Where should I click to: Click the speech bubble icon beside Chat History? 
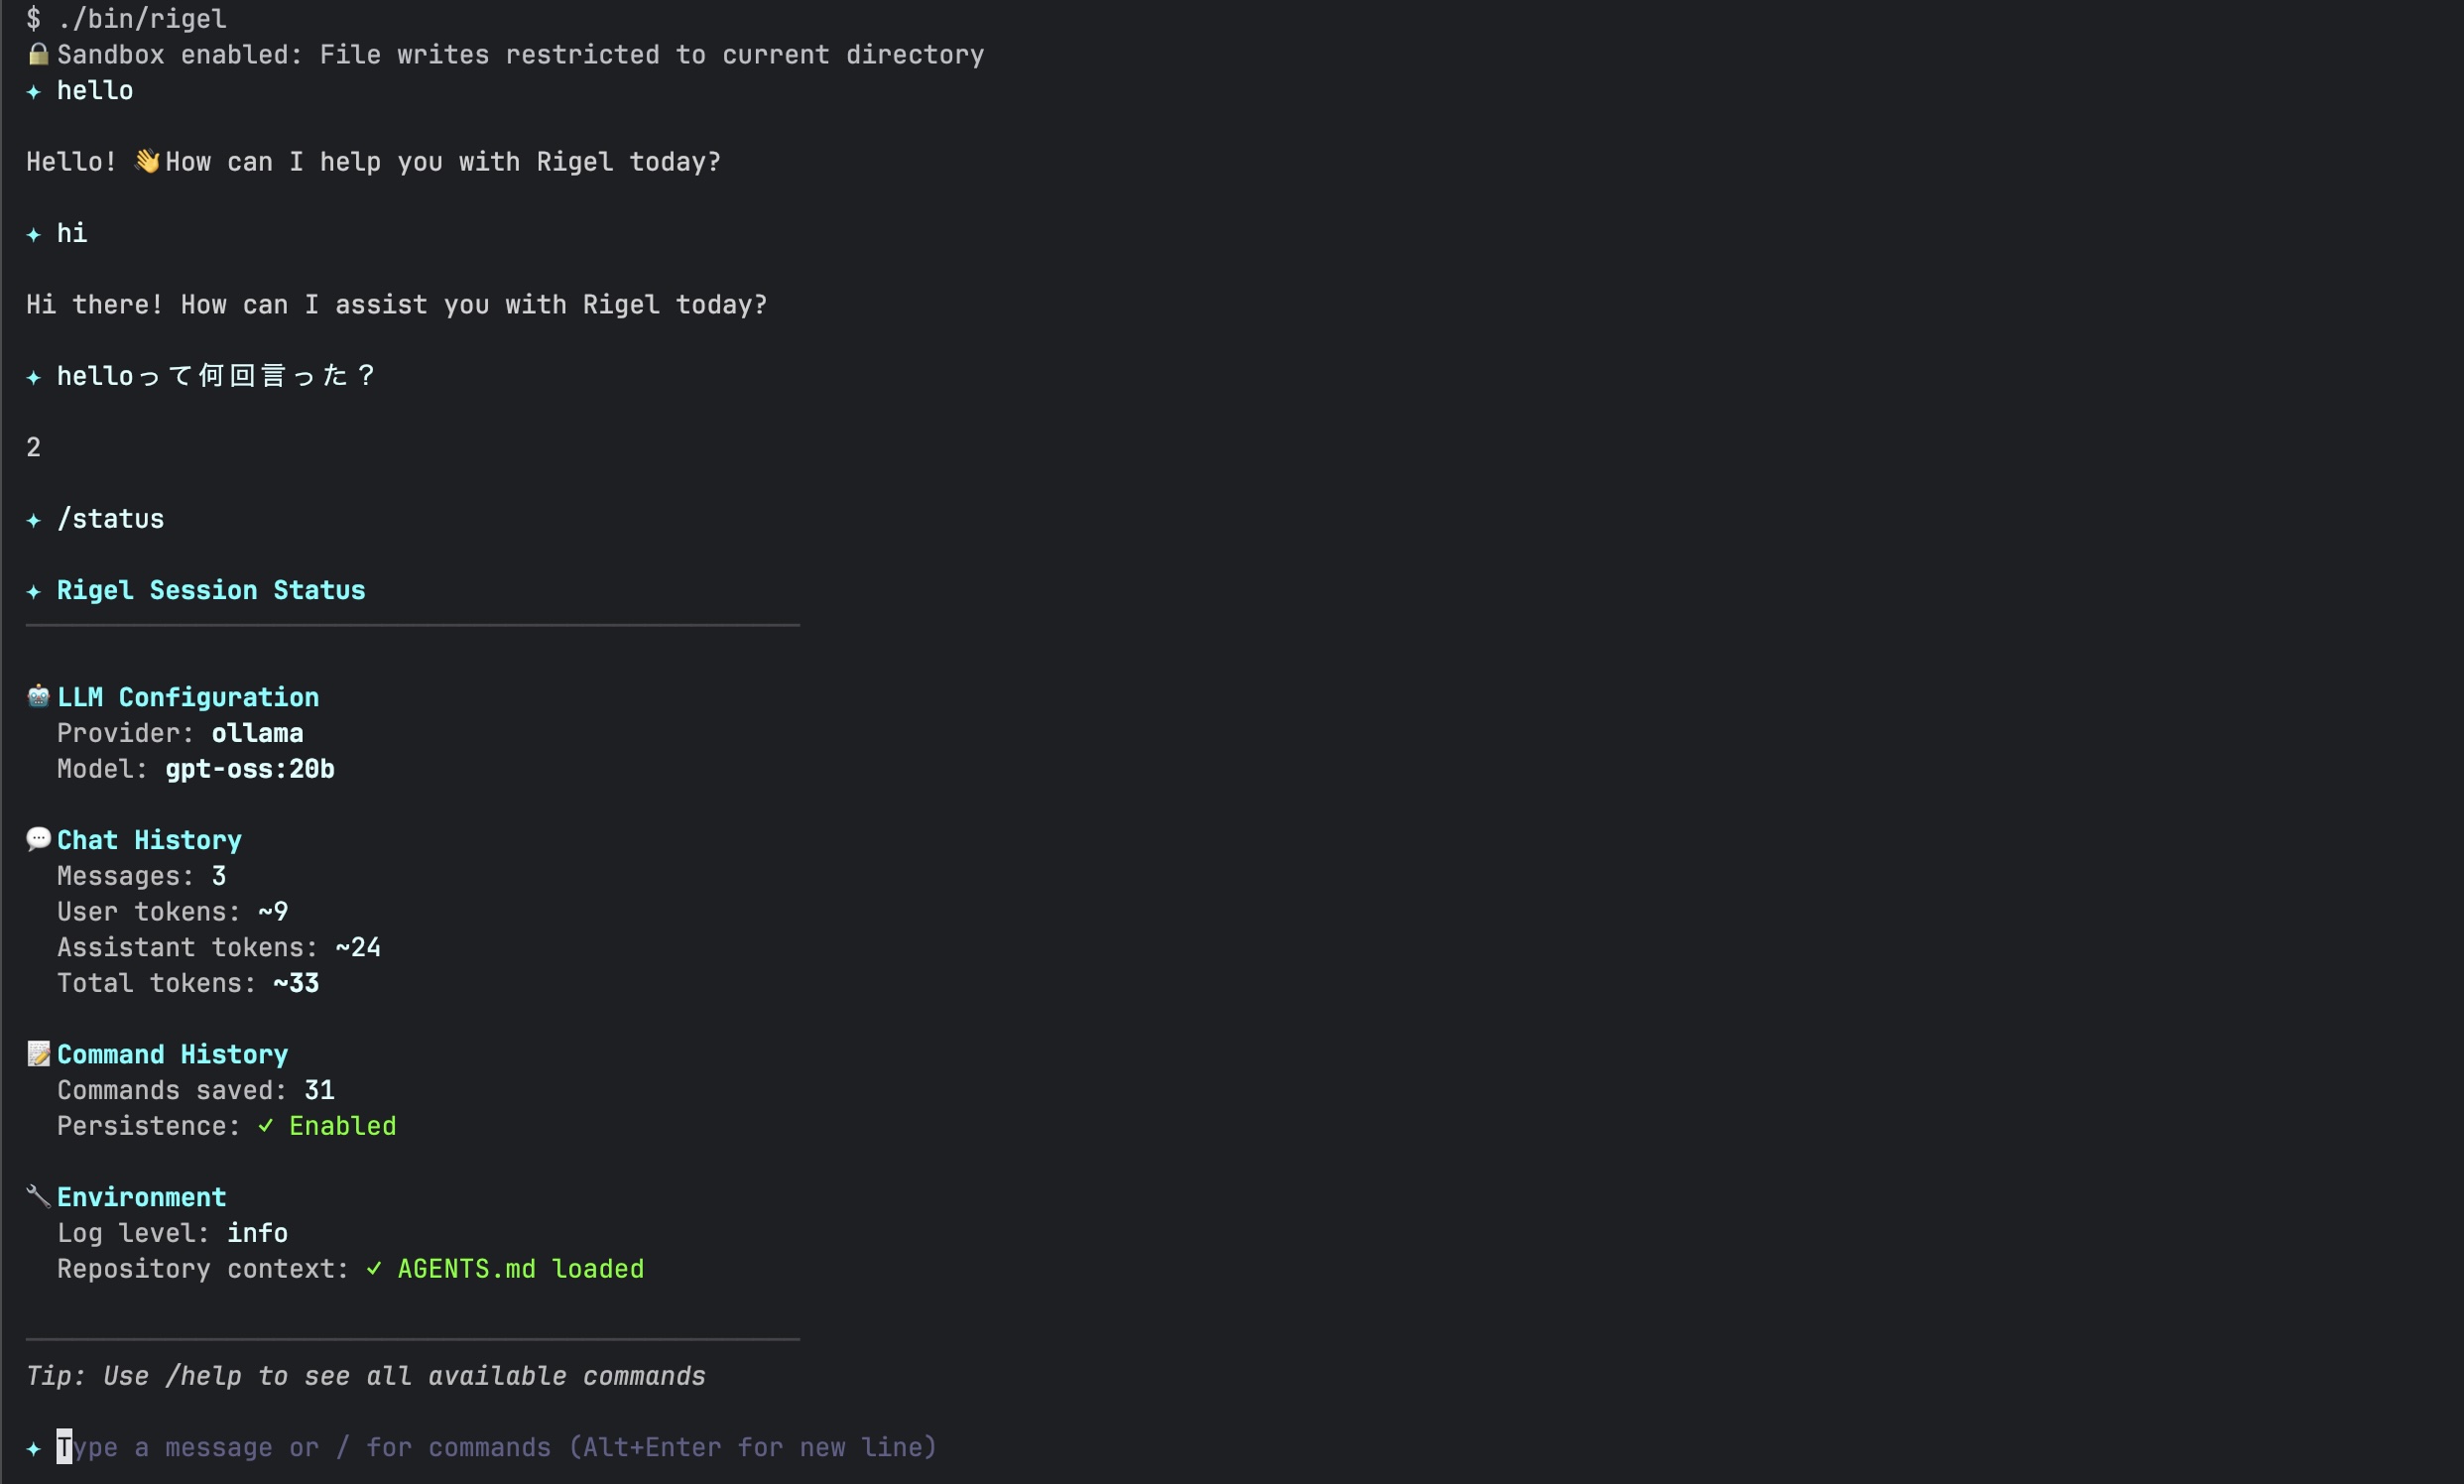click(x=38, y=839)
